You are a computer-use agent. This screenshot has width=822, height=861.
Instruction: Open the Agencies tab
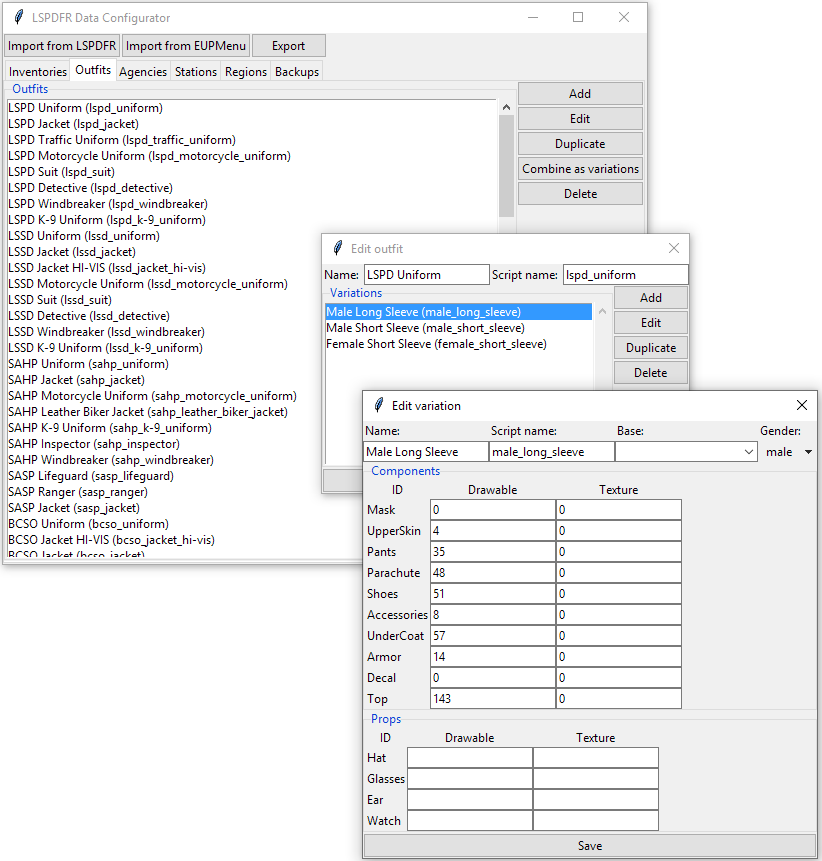pyautogui.click(x=143, y=72)
